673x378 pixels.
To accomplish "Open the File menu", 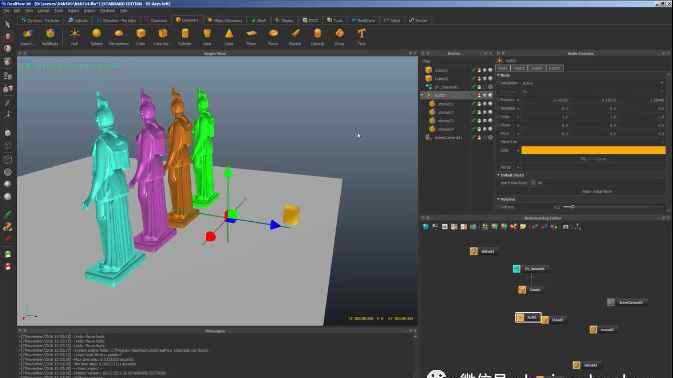I will 6,11.
